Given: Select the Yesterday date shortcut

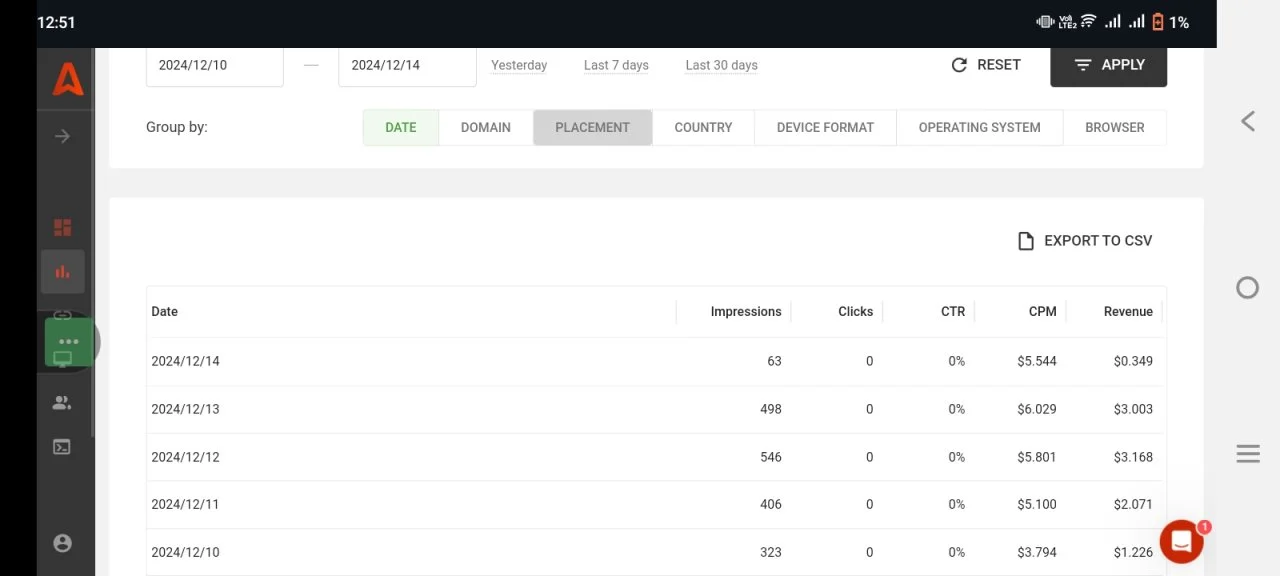Looking at the screenshot, I should pyautogui.click(x=519, y=65).
